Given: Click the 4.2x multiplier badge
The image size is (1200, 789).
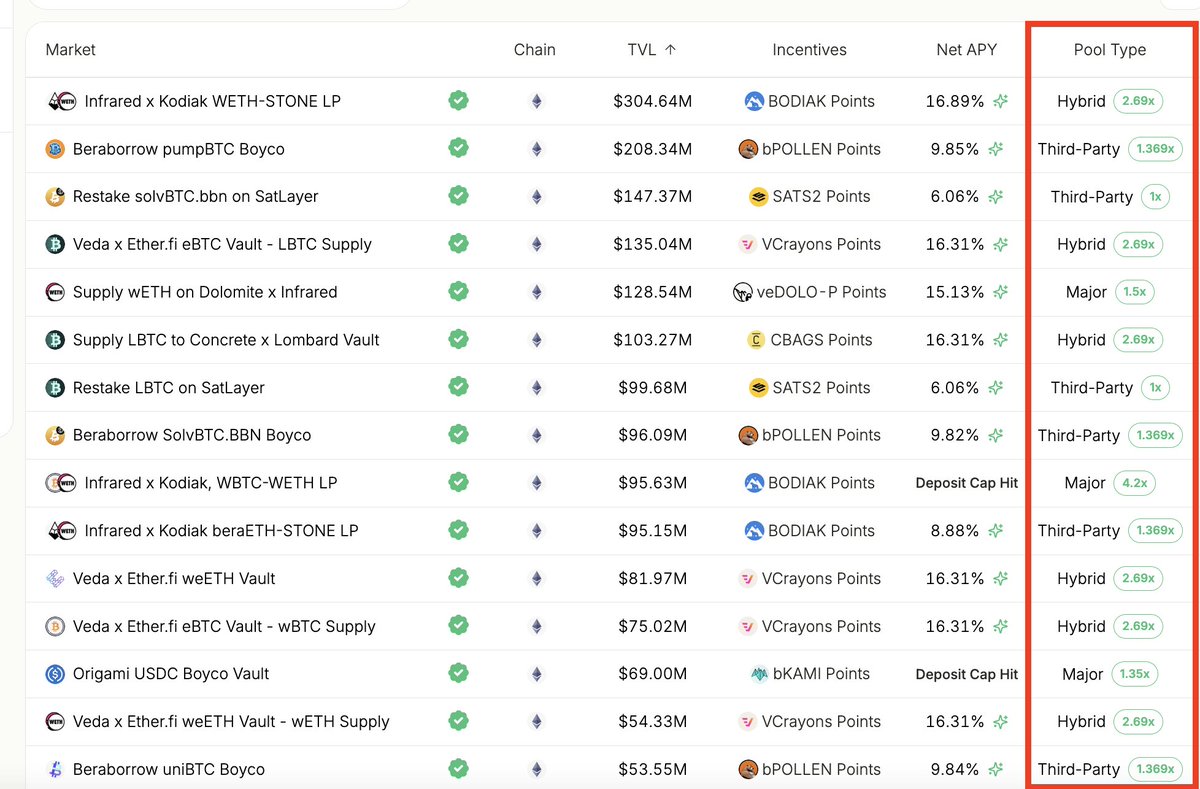Looking at the screenshot, I should click(1134, 483).
